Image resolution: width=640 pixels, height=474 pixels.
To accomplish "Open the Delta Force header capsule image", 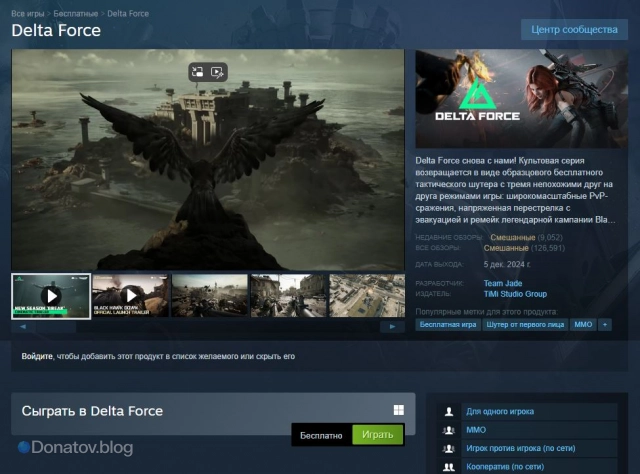I will (x=521, y=98).
